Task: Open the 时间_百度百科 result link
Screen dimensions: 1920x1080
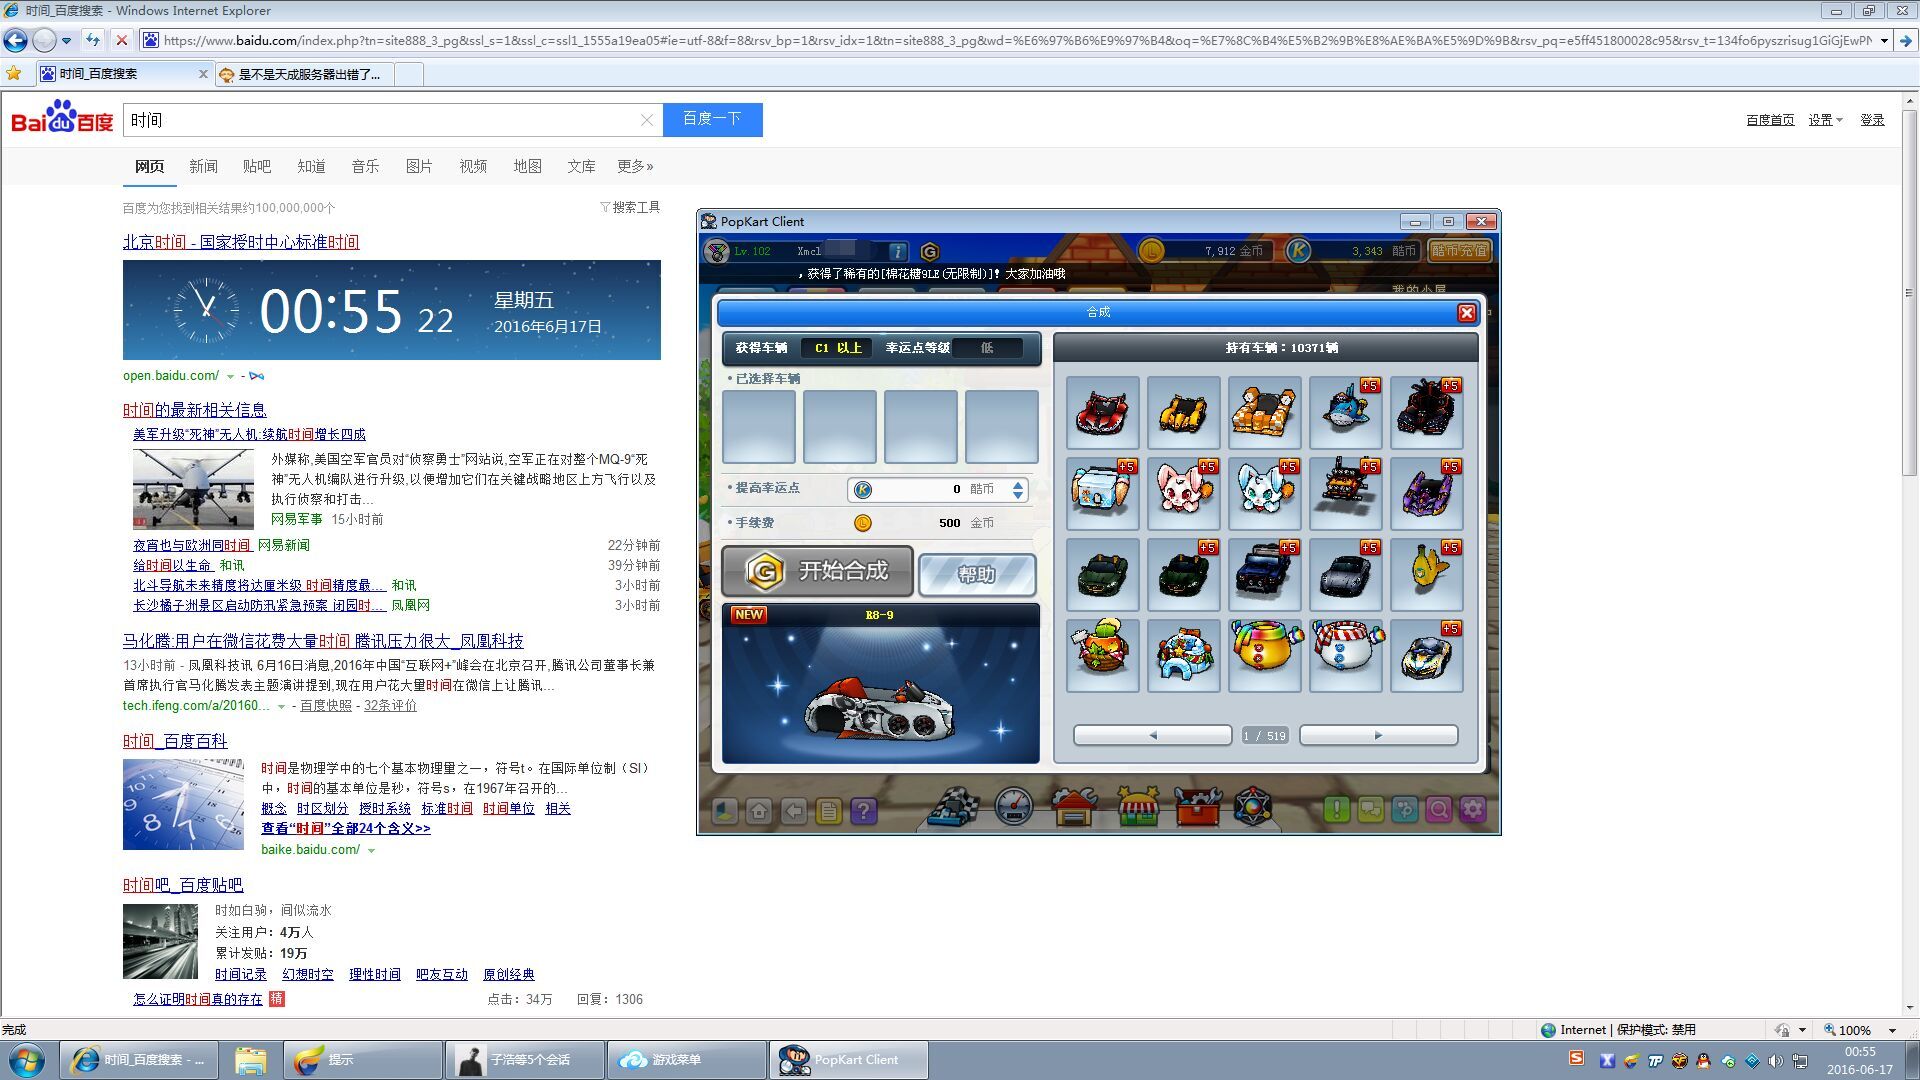Action: tap(175, 741)
